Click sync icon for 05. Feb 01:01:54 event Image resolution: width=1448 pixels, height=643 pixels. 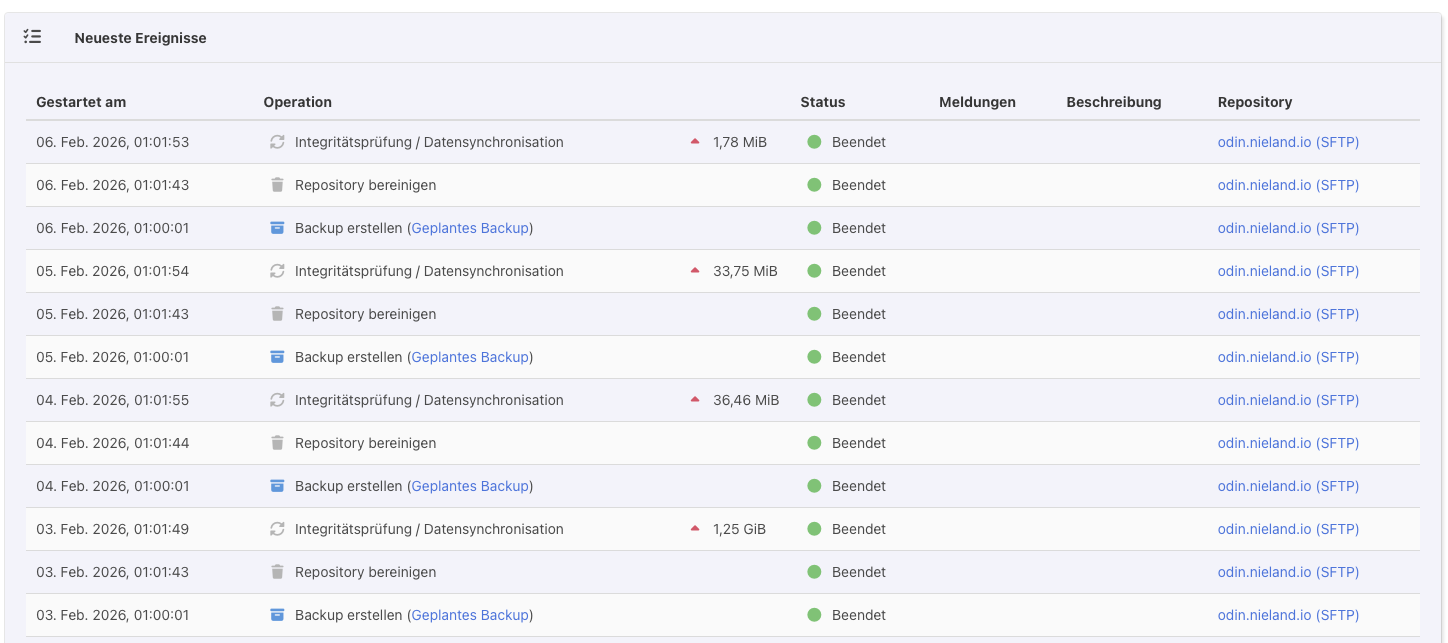[277, 271]
